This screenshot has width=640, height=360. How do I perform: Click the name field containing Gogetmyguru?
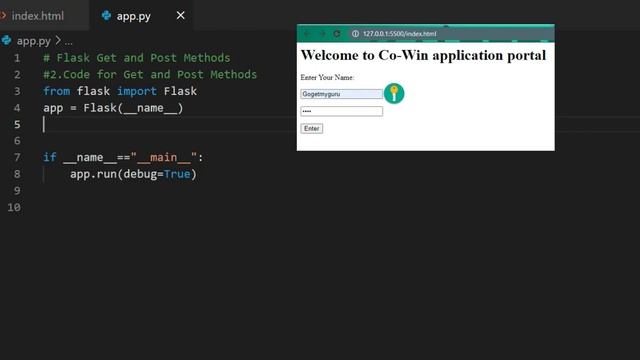pyautogui.click(x=341, y=94)
